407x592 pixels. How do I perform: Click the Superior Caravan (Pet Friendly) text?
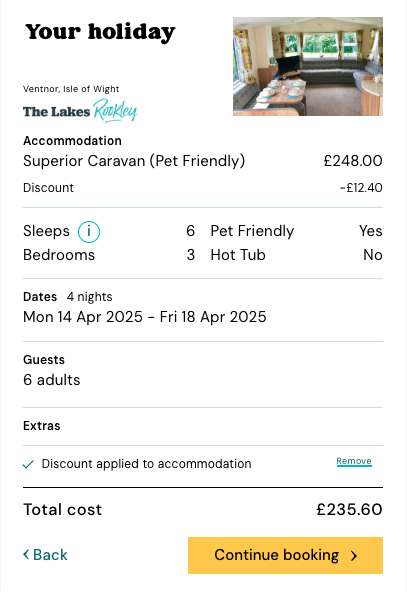click(134, 161)
